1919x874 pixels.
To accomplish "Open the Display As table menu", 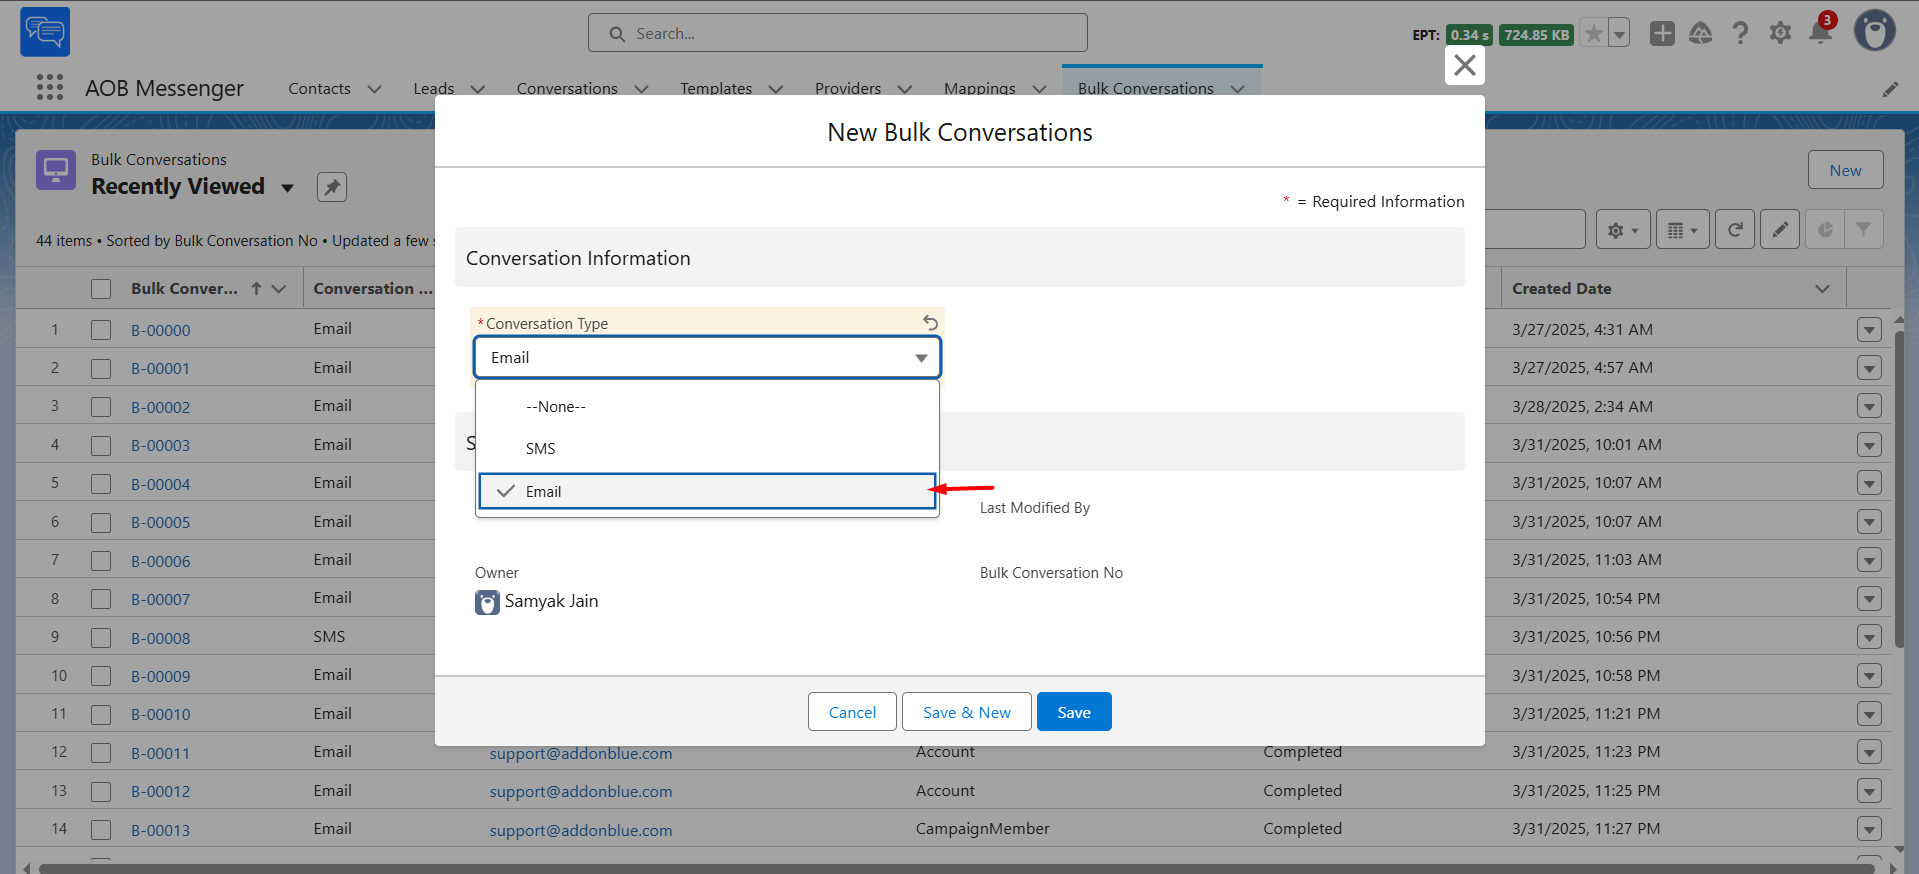I will [1683, 230].
